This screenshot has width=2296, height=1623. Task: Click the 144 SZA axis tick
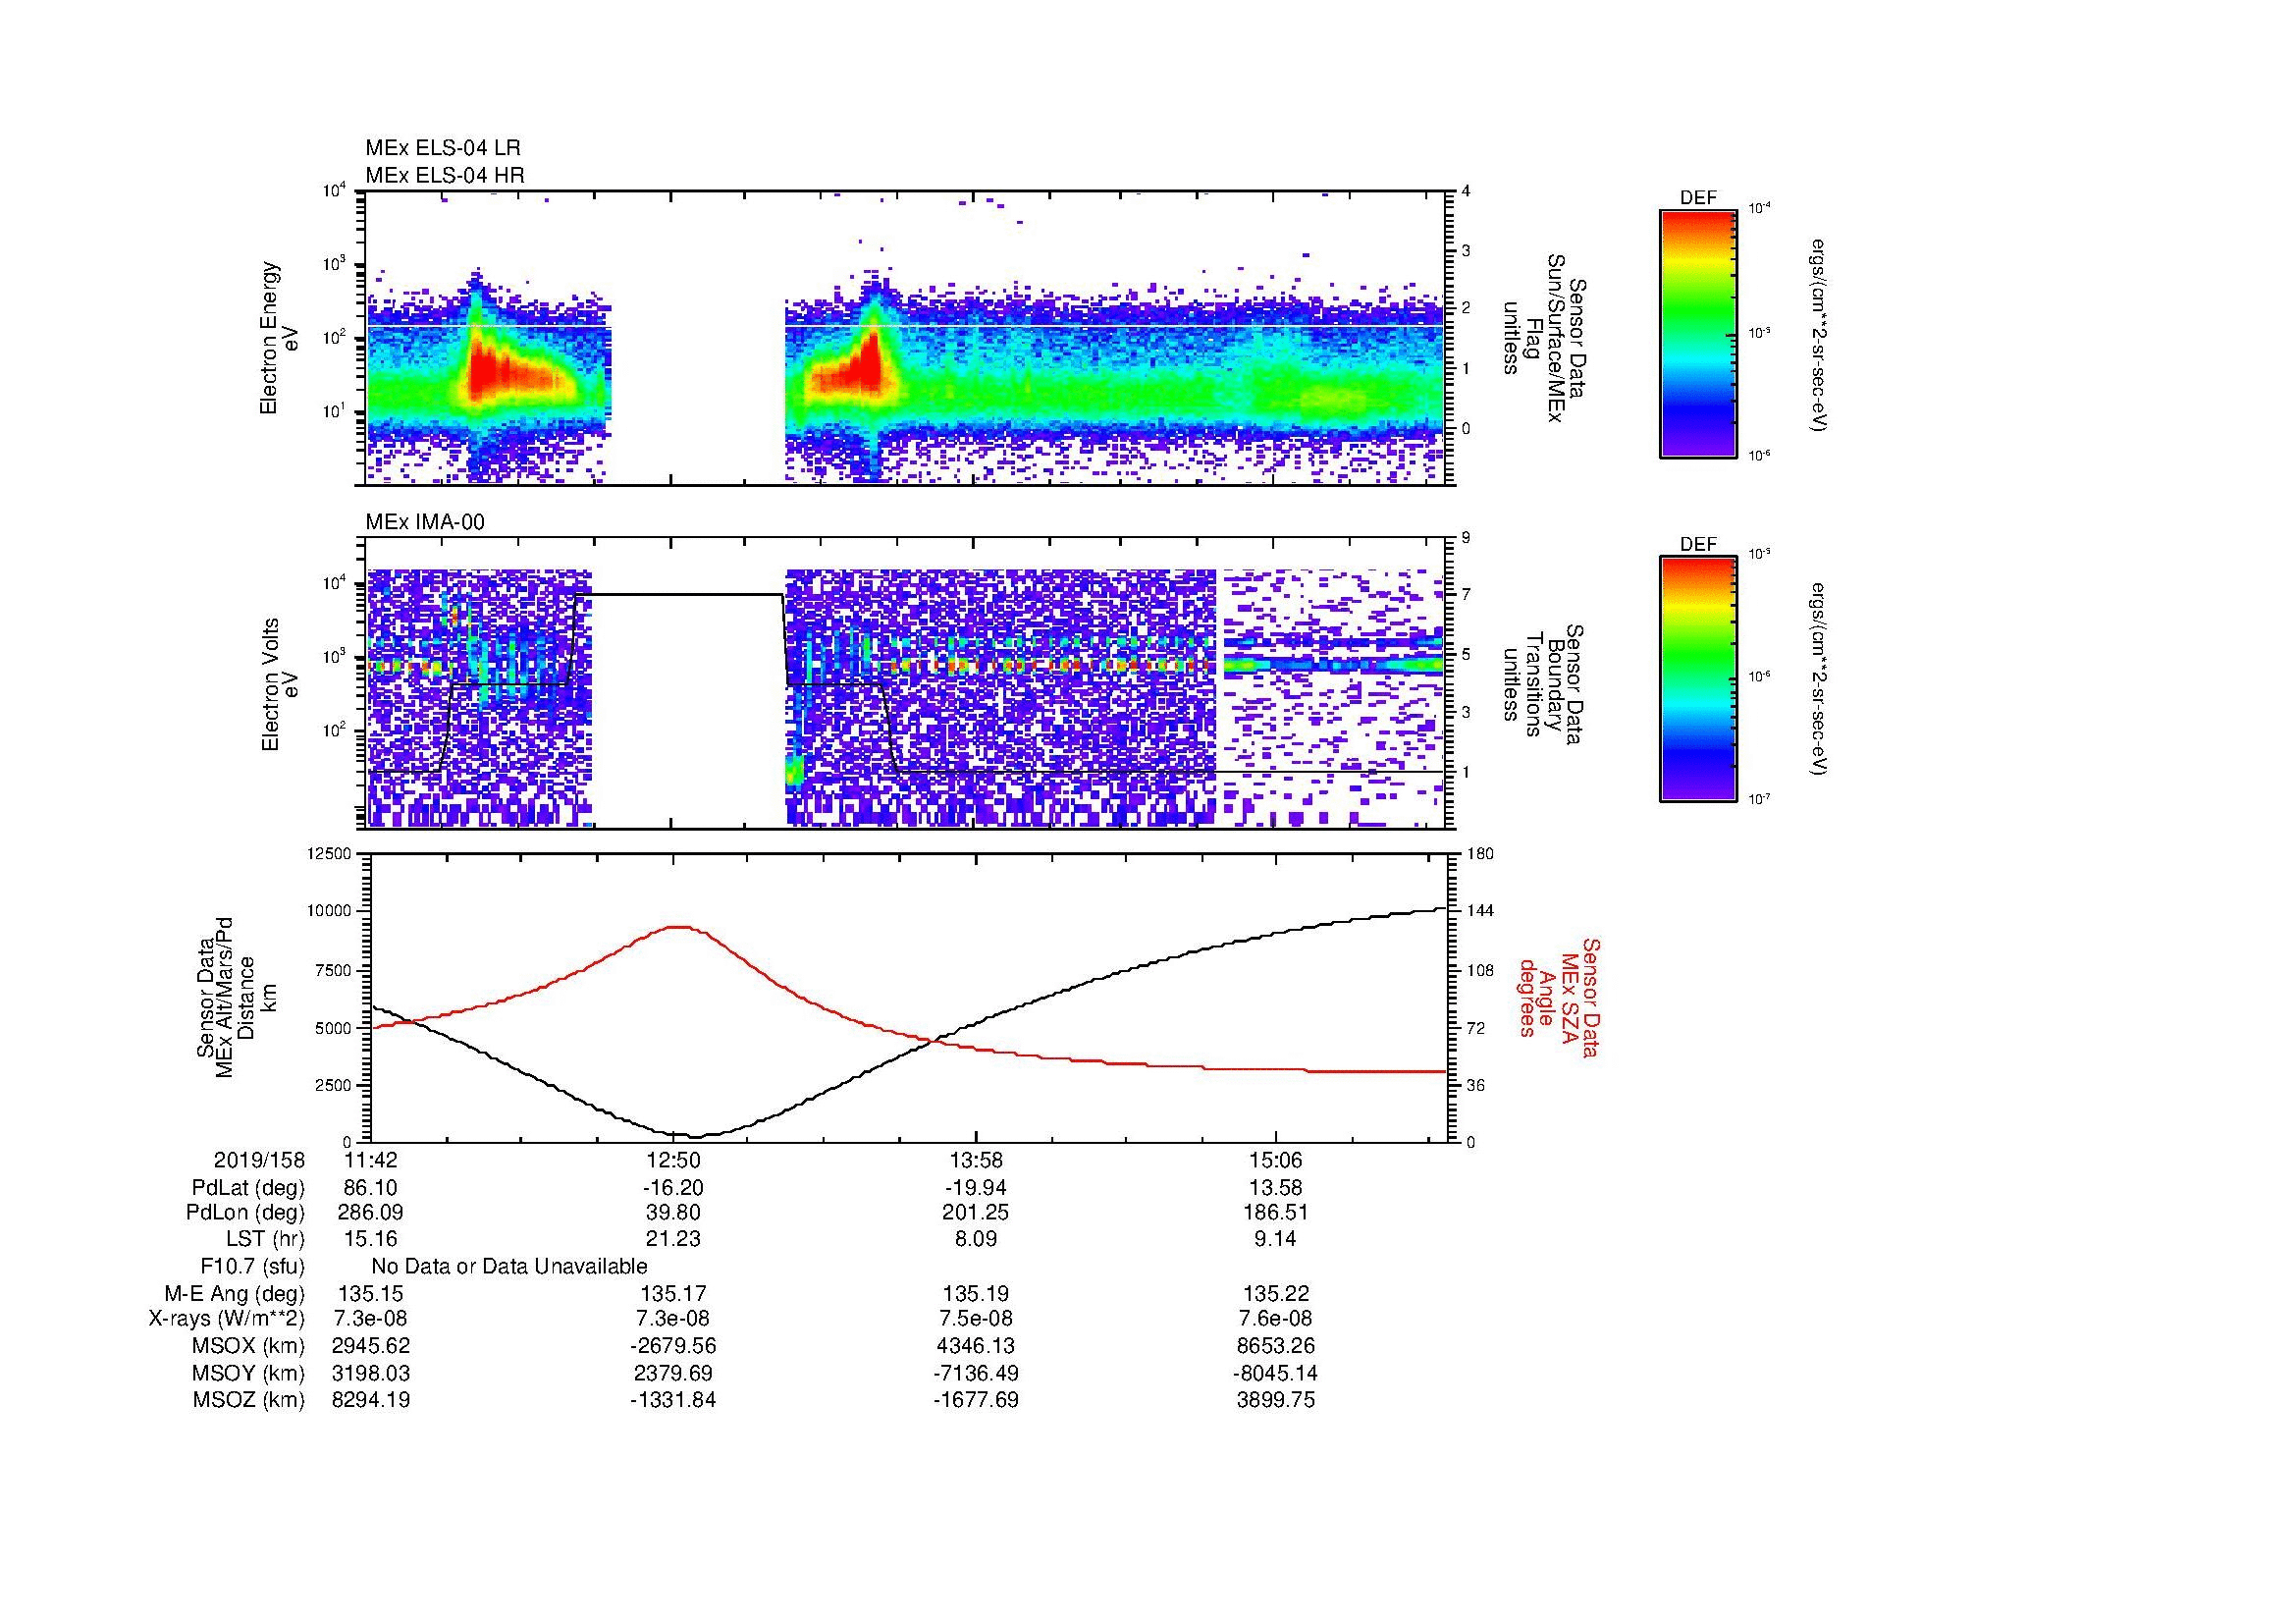pyautogui.click(x=1480, y=911)
